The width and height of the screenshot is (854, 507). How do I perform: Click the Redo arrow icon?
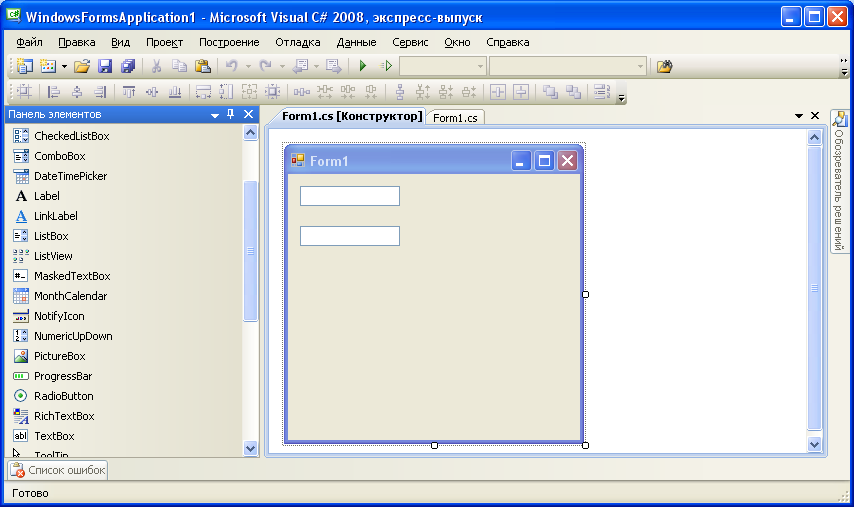point(266,66)
